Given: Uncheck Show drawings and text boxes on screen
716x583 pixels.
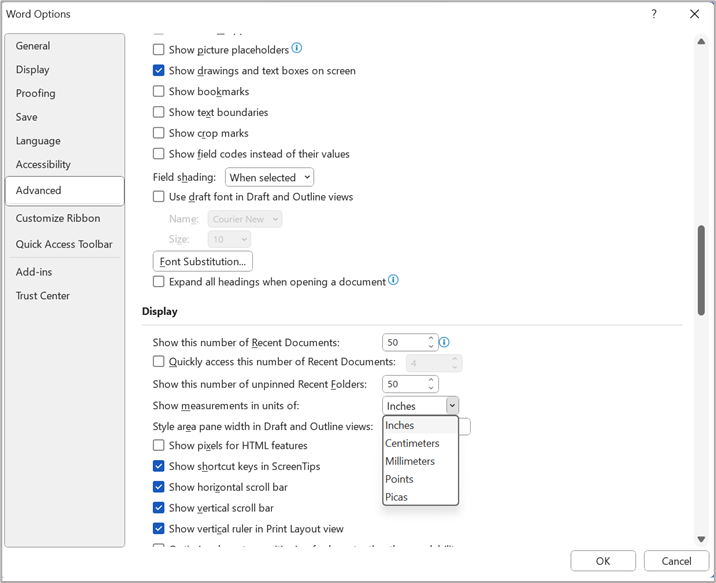Looking at the screenshot, I should tap(158, 70).
